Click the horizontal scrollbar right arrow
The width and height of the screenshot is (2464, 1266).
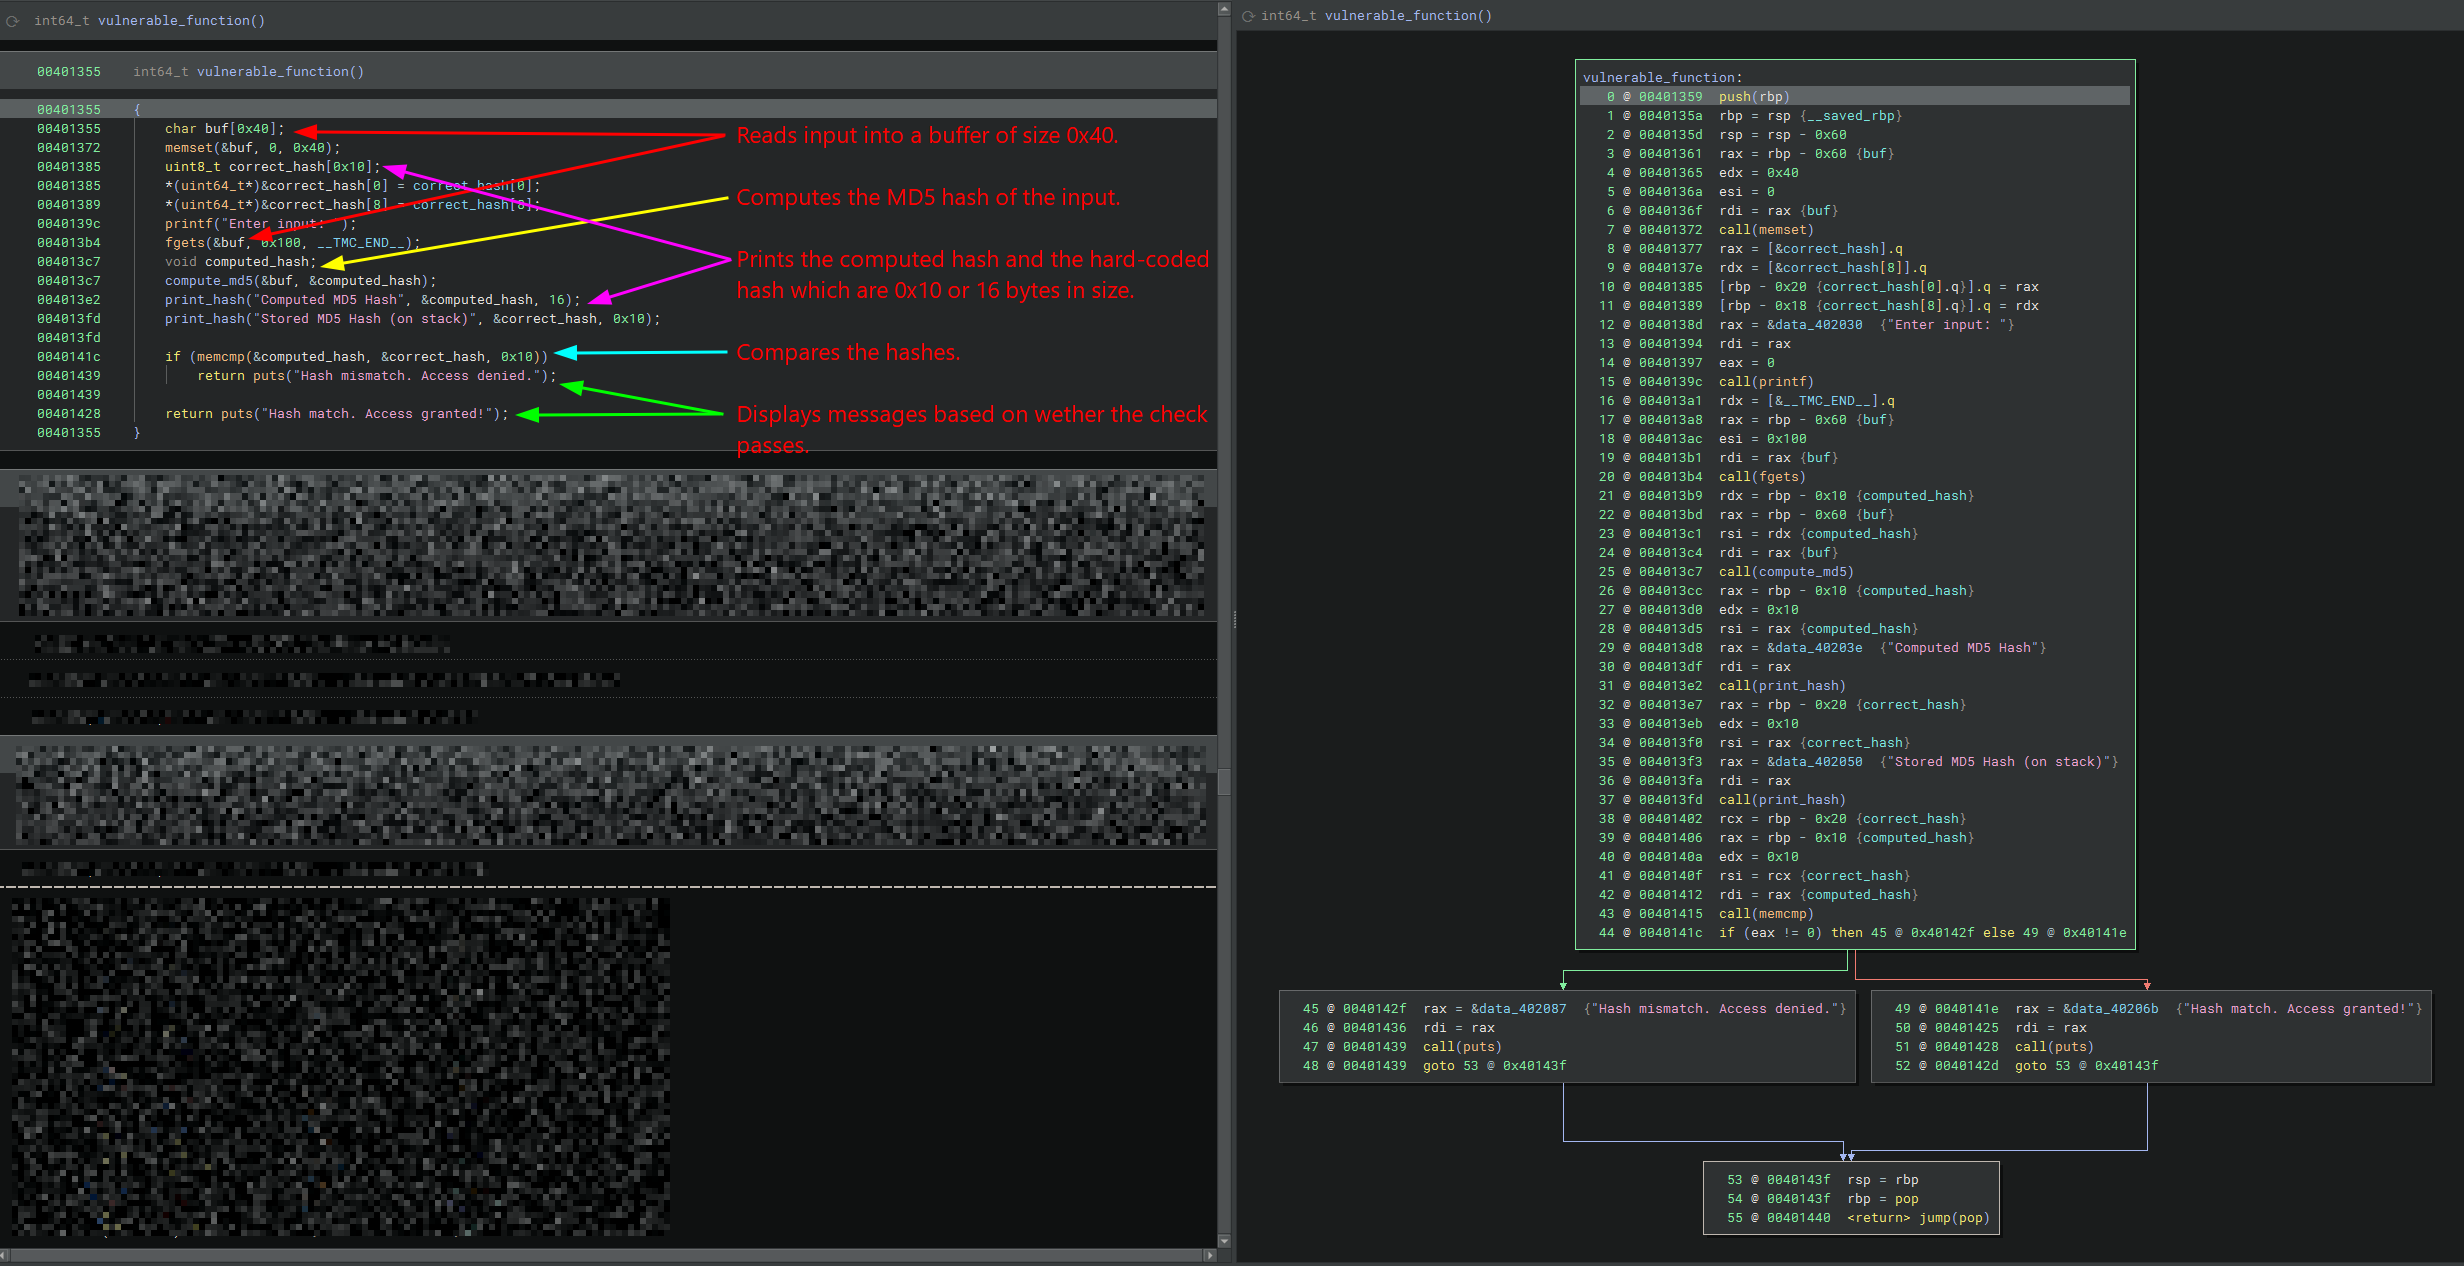click(x=1210, y=1255)
